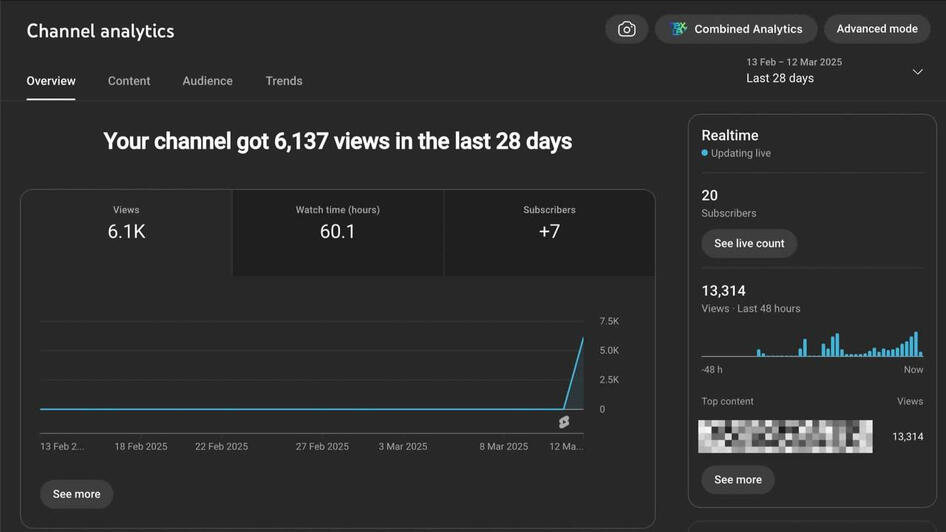Click the blue live updating indicator dot
The image size is (946, 532).
coord(705,153)
